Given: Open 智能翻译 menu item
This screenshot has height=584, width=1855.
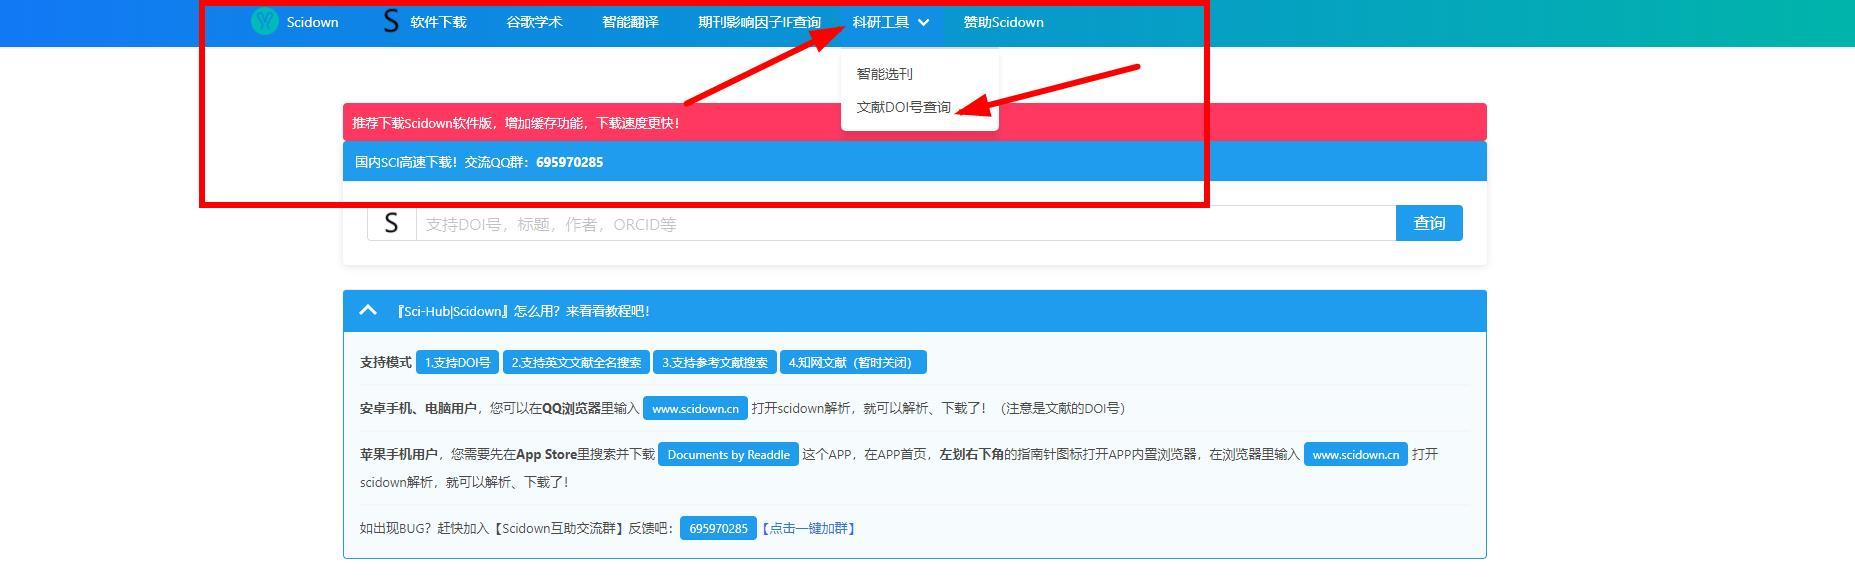Looking at the screenshot, I should tap(630, 22).
